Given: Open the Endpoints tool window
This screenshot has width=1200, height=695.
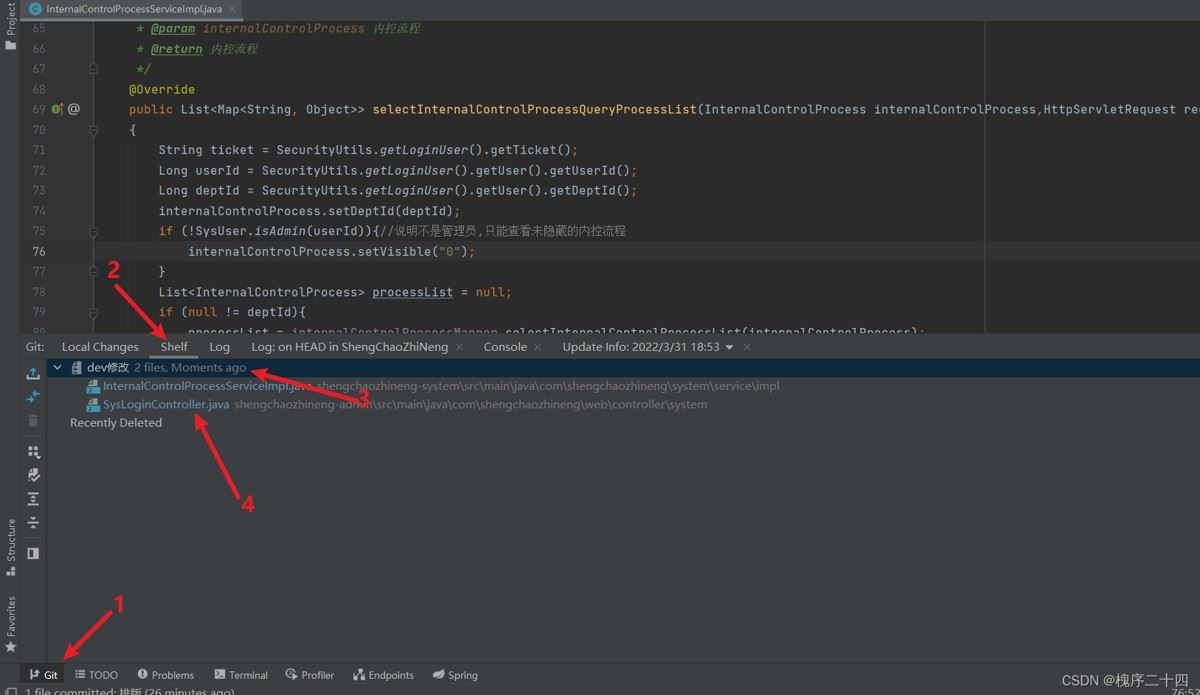Looking at the screenshot, I should point(382,675).
